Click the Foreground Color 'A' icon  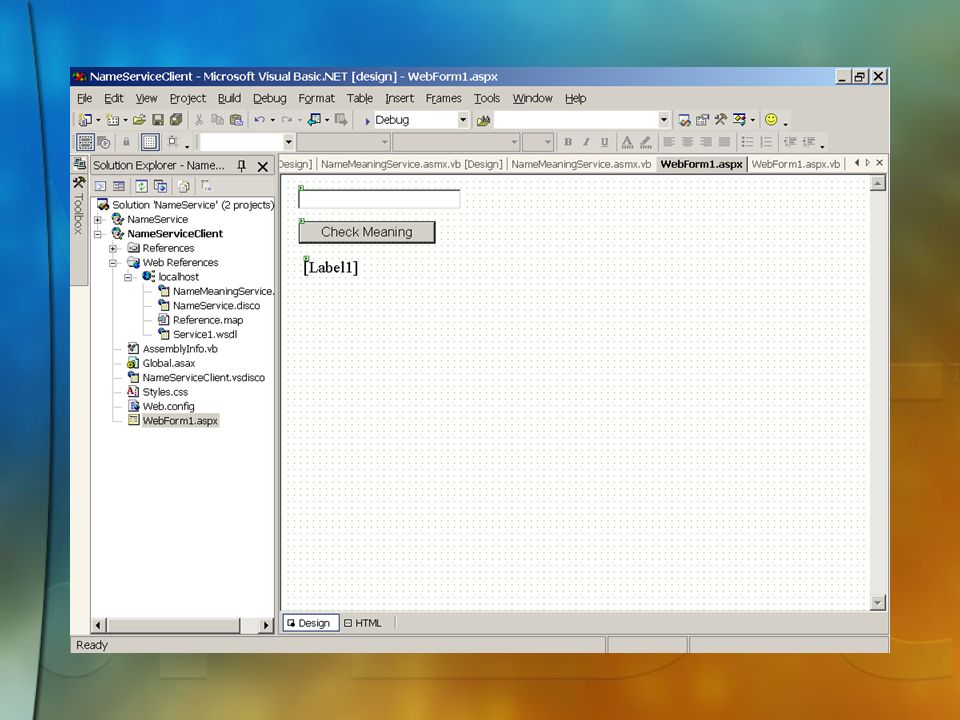tap(627, 143)
